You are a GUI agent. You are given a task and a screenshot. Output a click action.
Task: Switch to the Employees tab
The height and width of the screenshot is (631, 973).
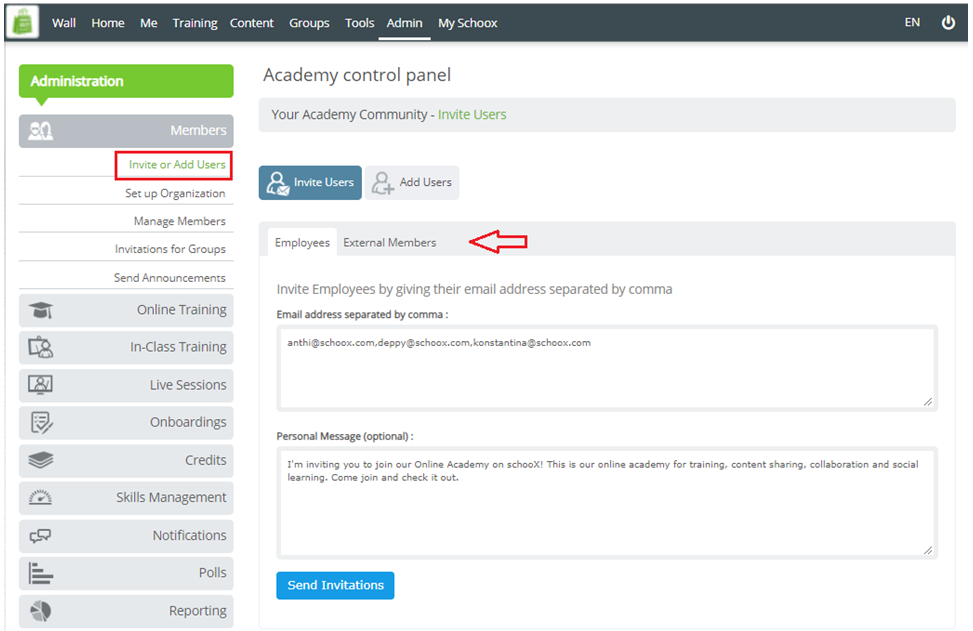pos(302,243)
